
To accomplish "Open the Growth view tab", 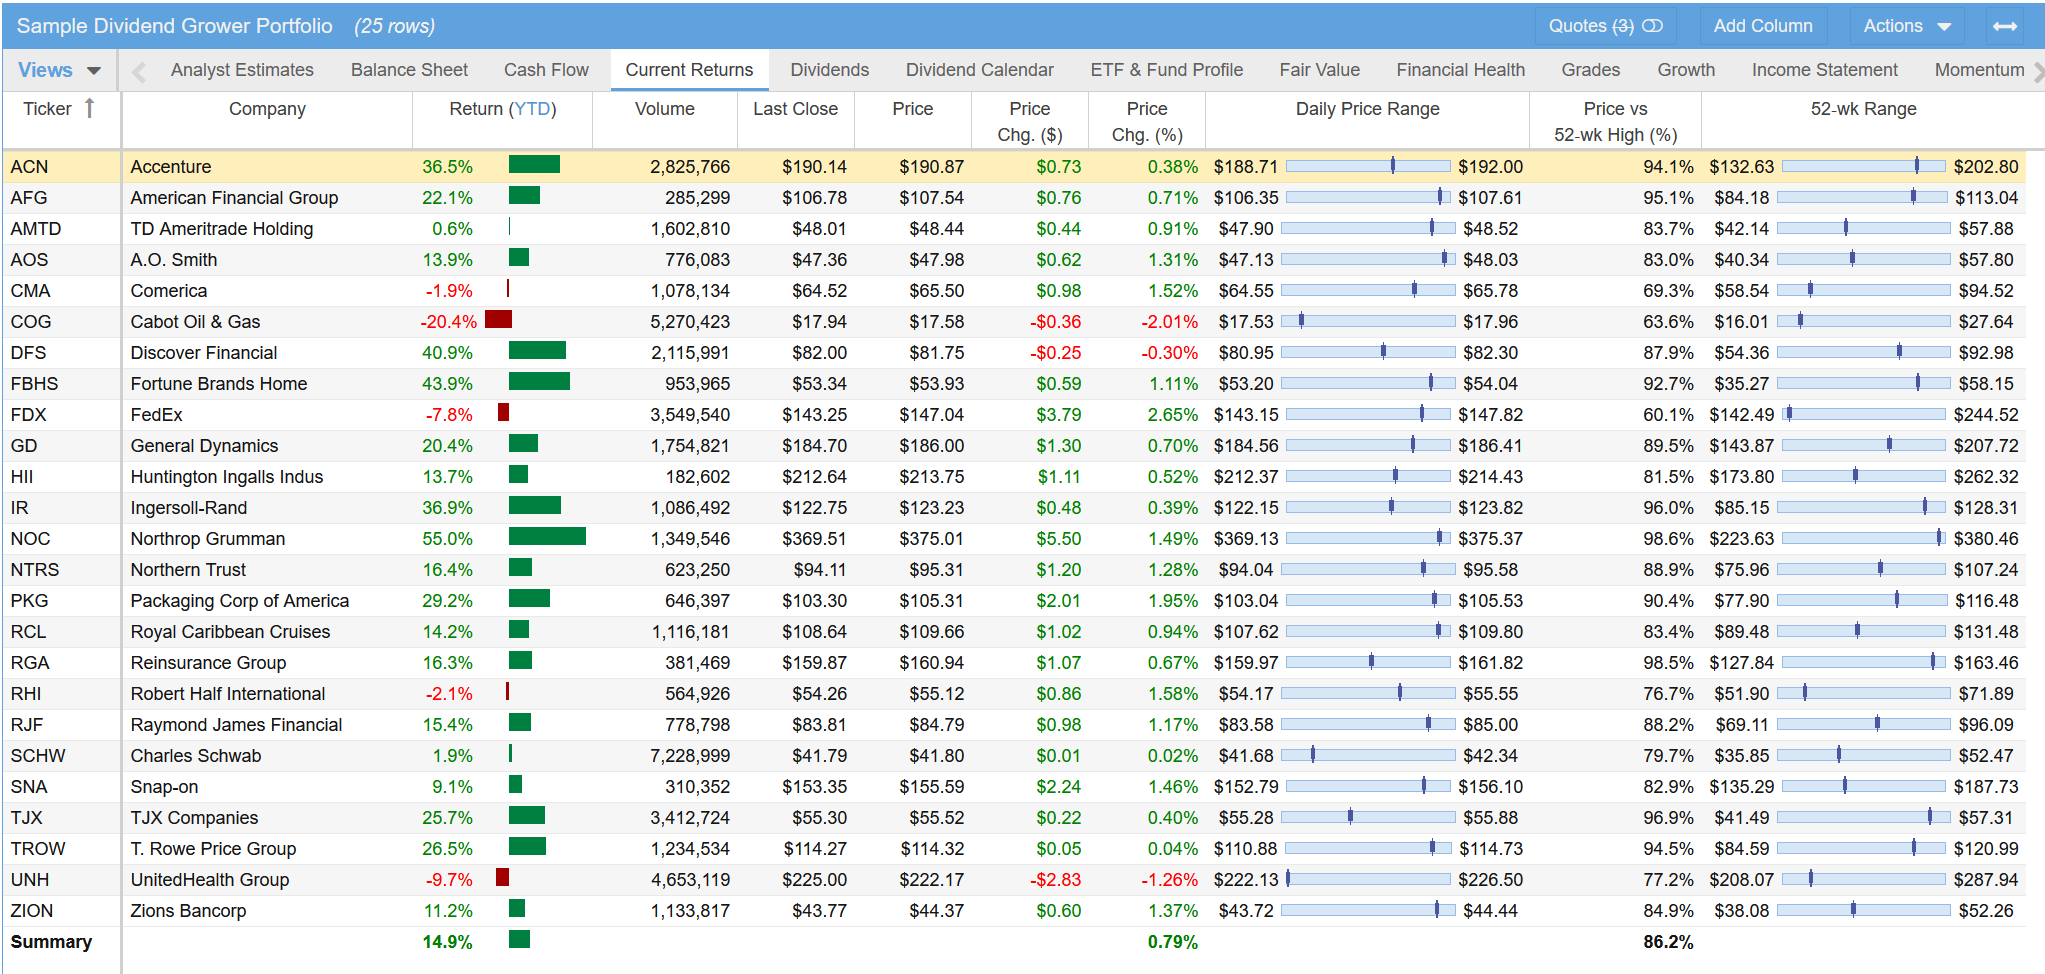I will (1686, 70).
